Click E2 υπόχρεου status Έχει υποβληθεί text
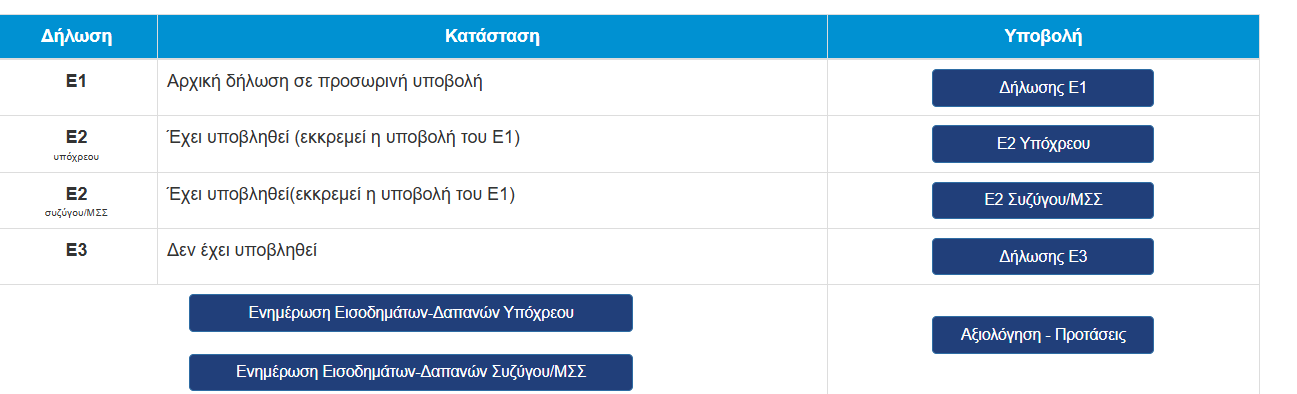The width and height of the screenshot is (1297, 394). [343, 138]
